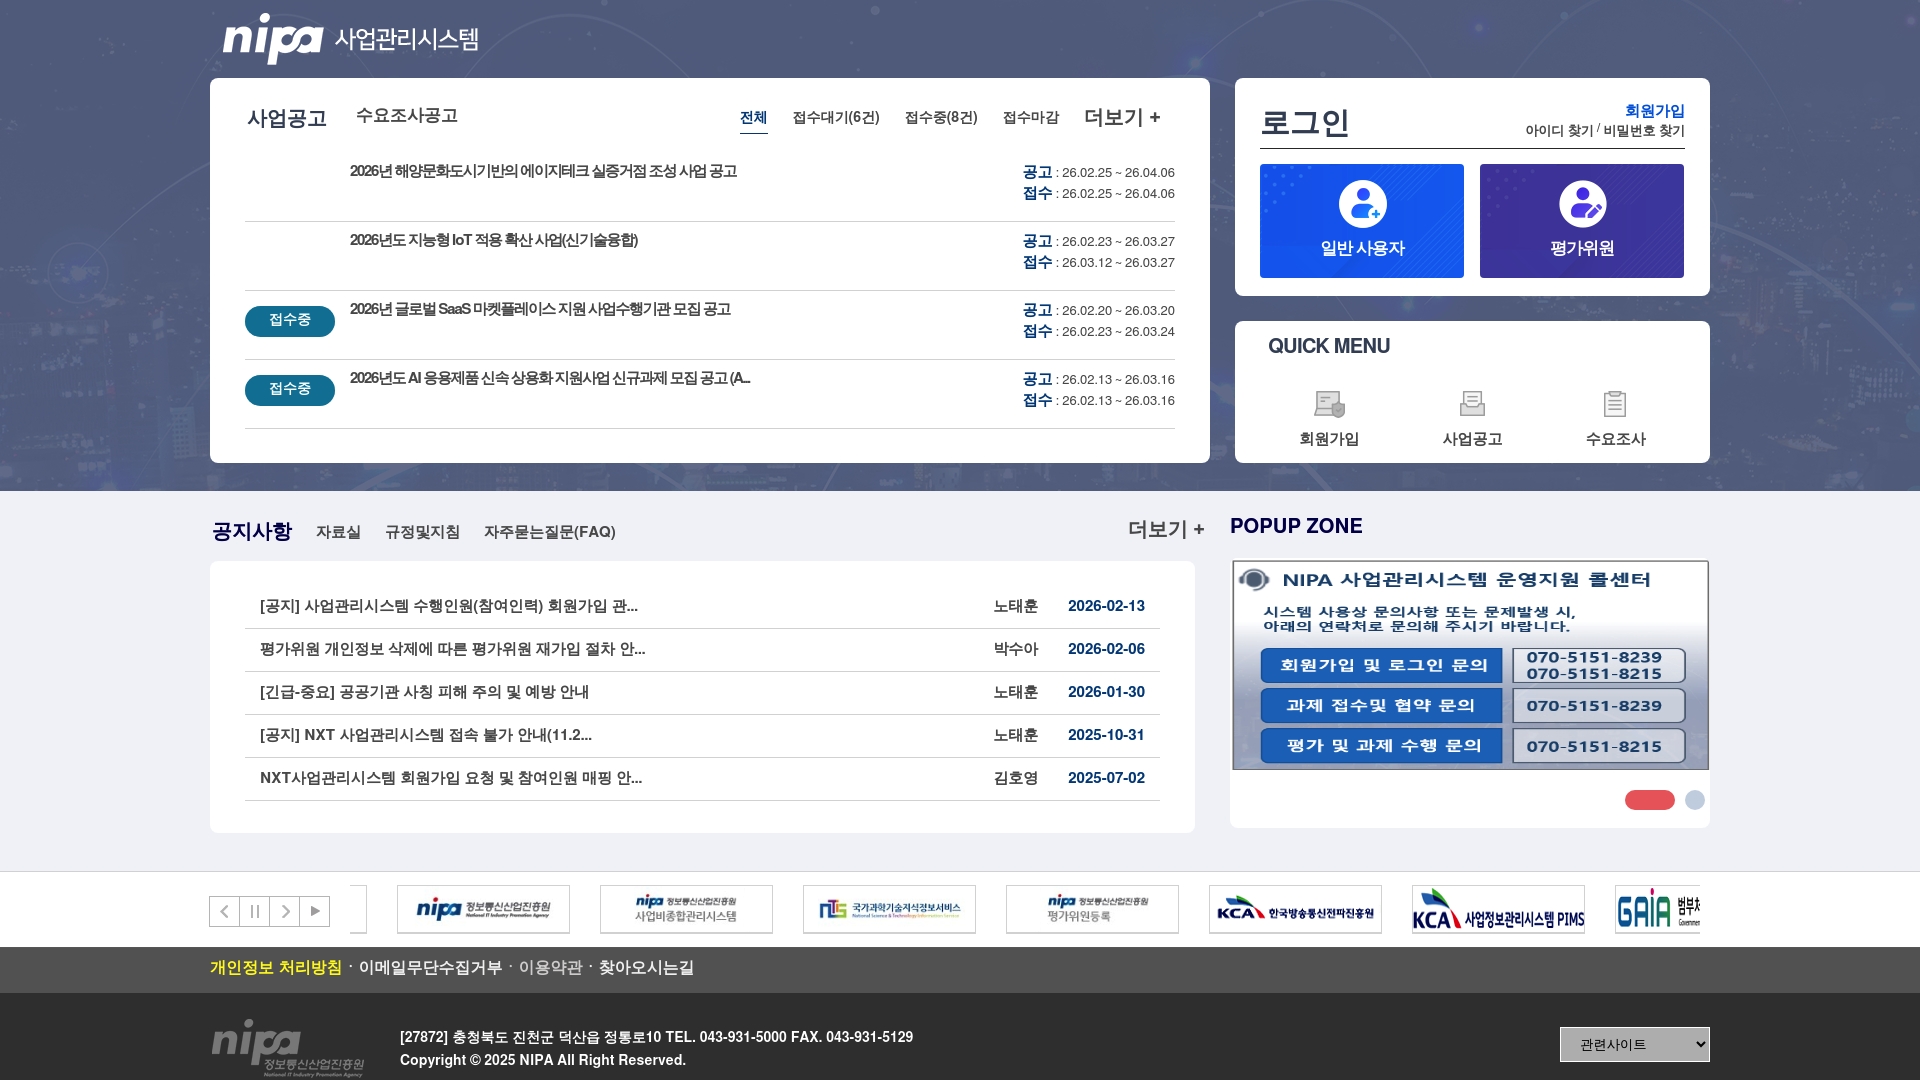Select the red popup zone indicator dot
The width and height of the screenshot is (1920, 1080).
pos(1649,800)
